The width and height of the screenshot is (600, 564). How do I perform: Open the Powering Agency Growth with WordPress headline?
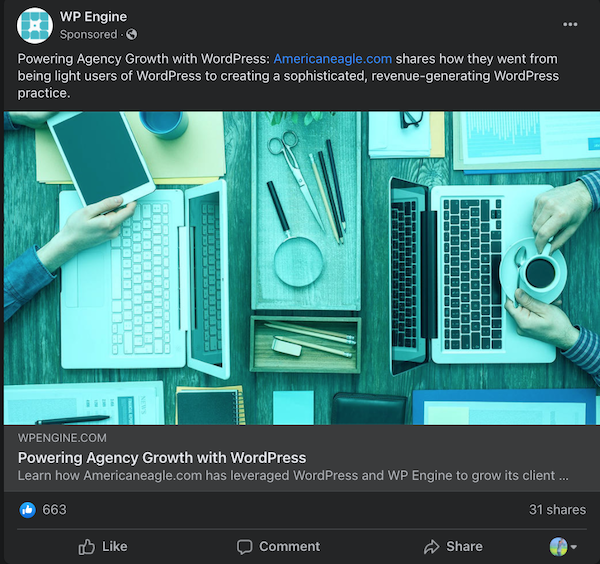pos(162,458)
